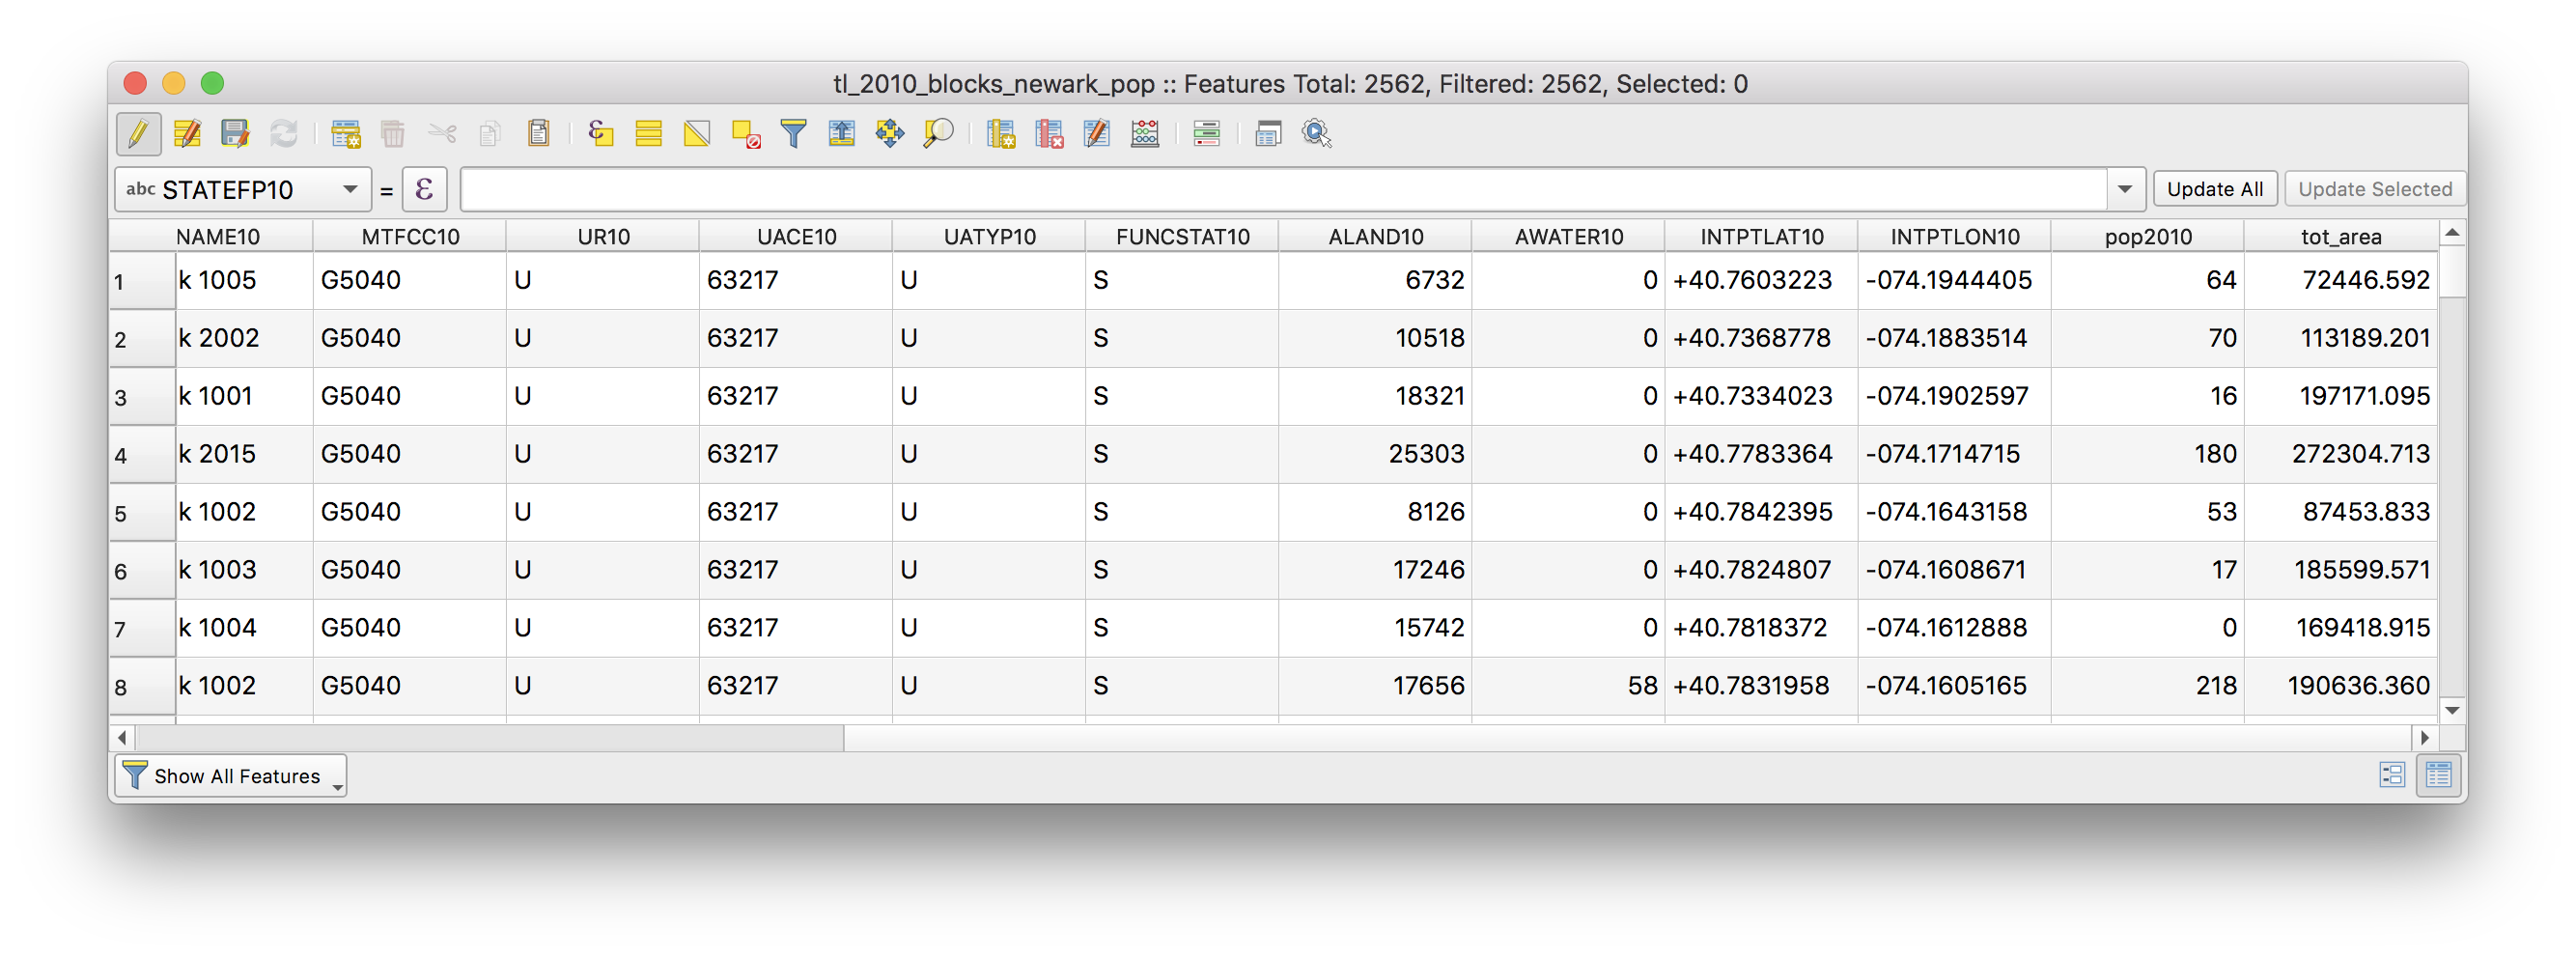The height and width of the screenshot is (958, 2576).
Task: Open the expression builder epsilon button
Action: pos(424,189)
